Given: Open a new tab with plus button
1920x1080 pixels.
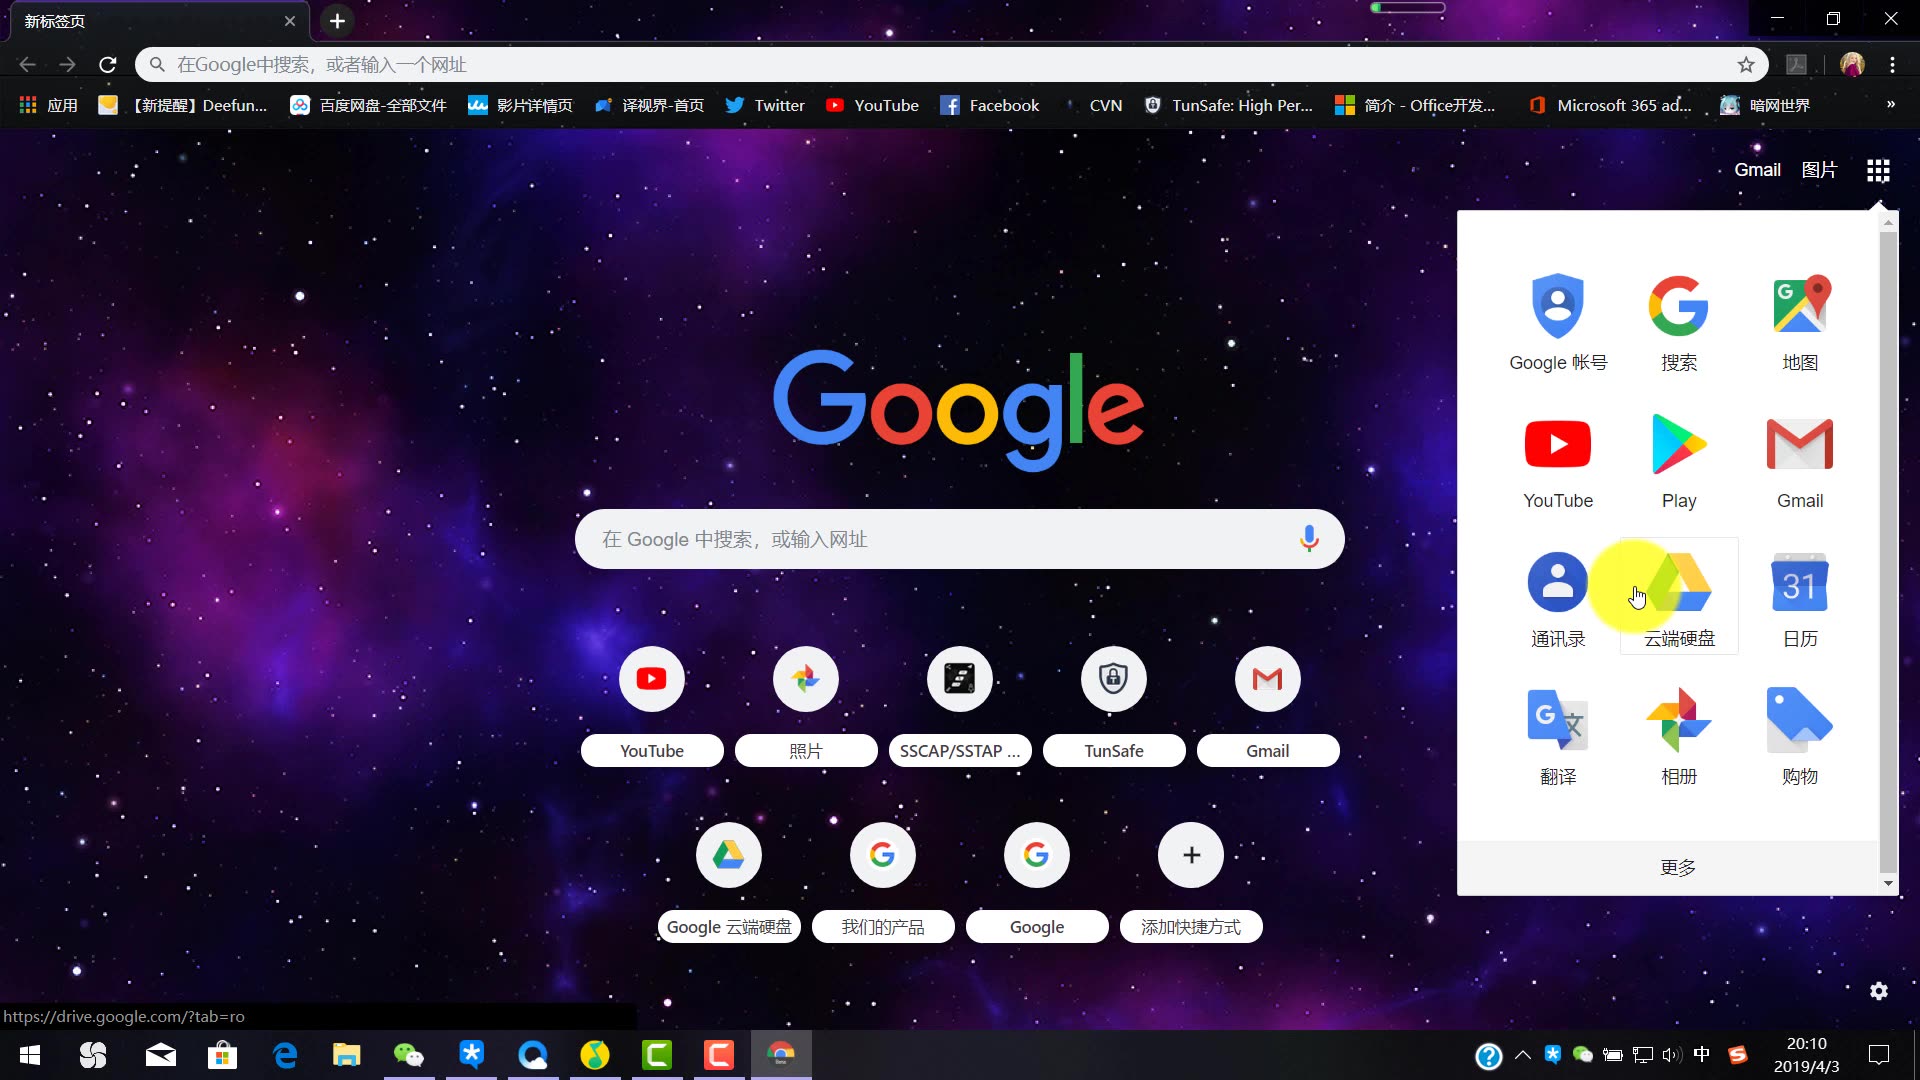Looking at the screenshot, I should 337,21.
